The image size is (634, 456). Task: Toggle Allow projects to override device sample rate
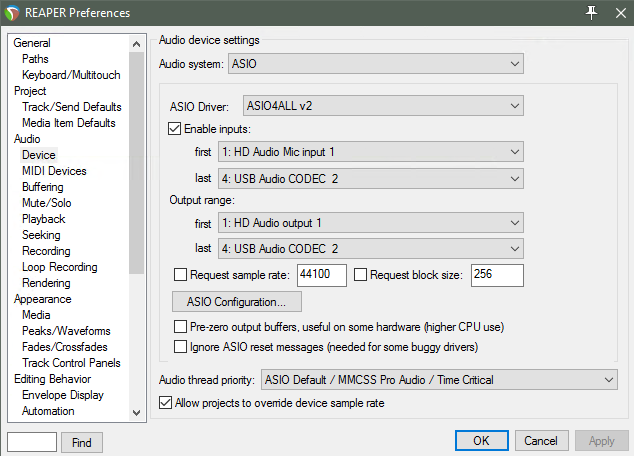pos(165,403)
